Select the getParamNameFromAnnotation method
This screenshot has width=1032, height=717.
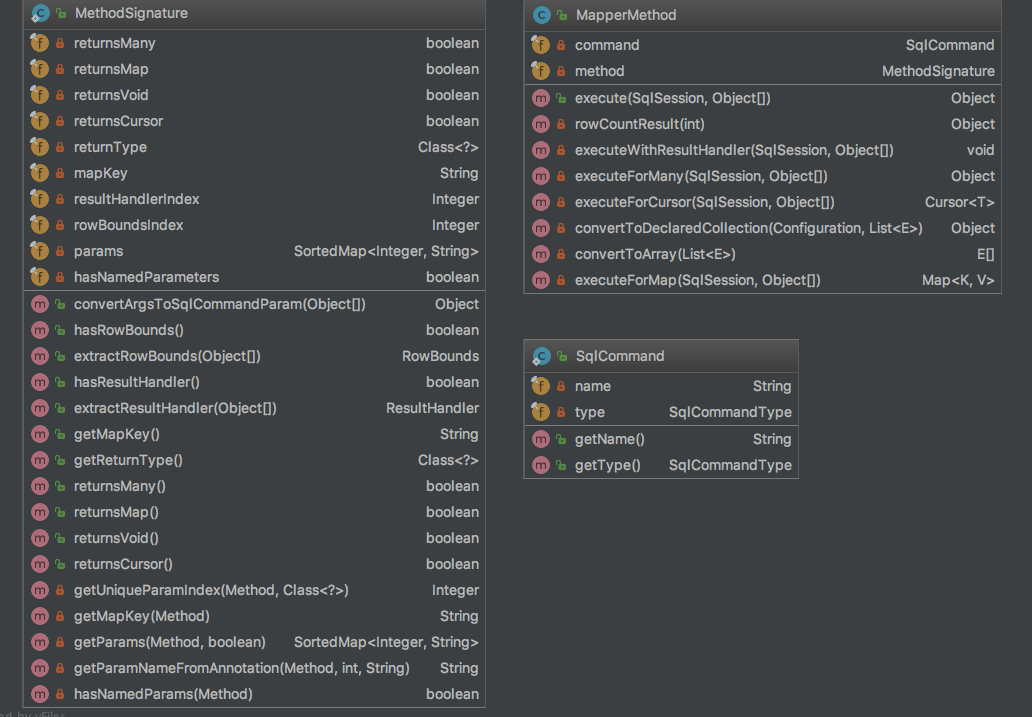[254, 668]
